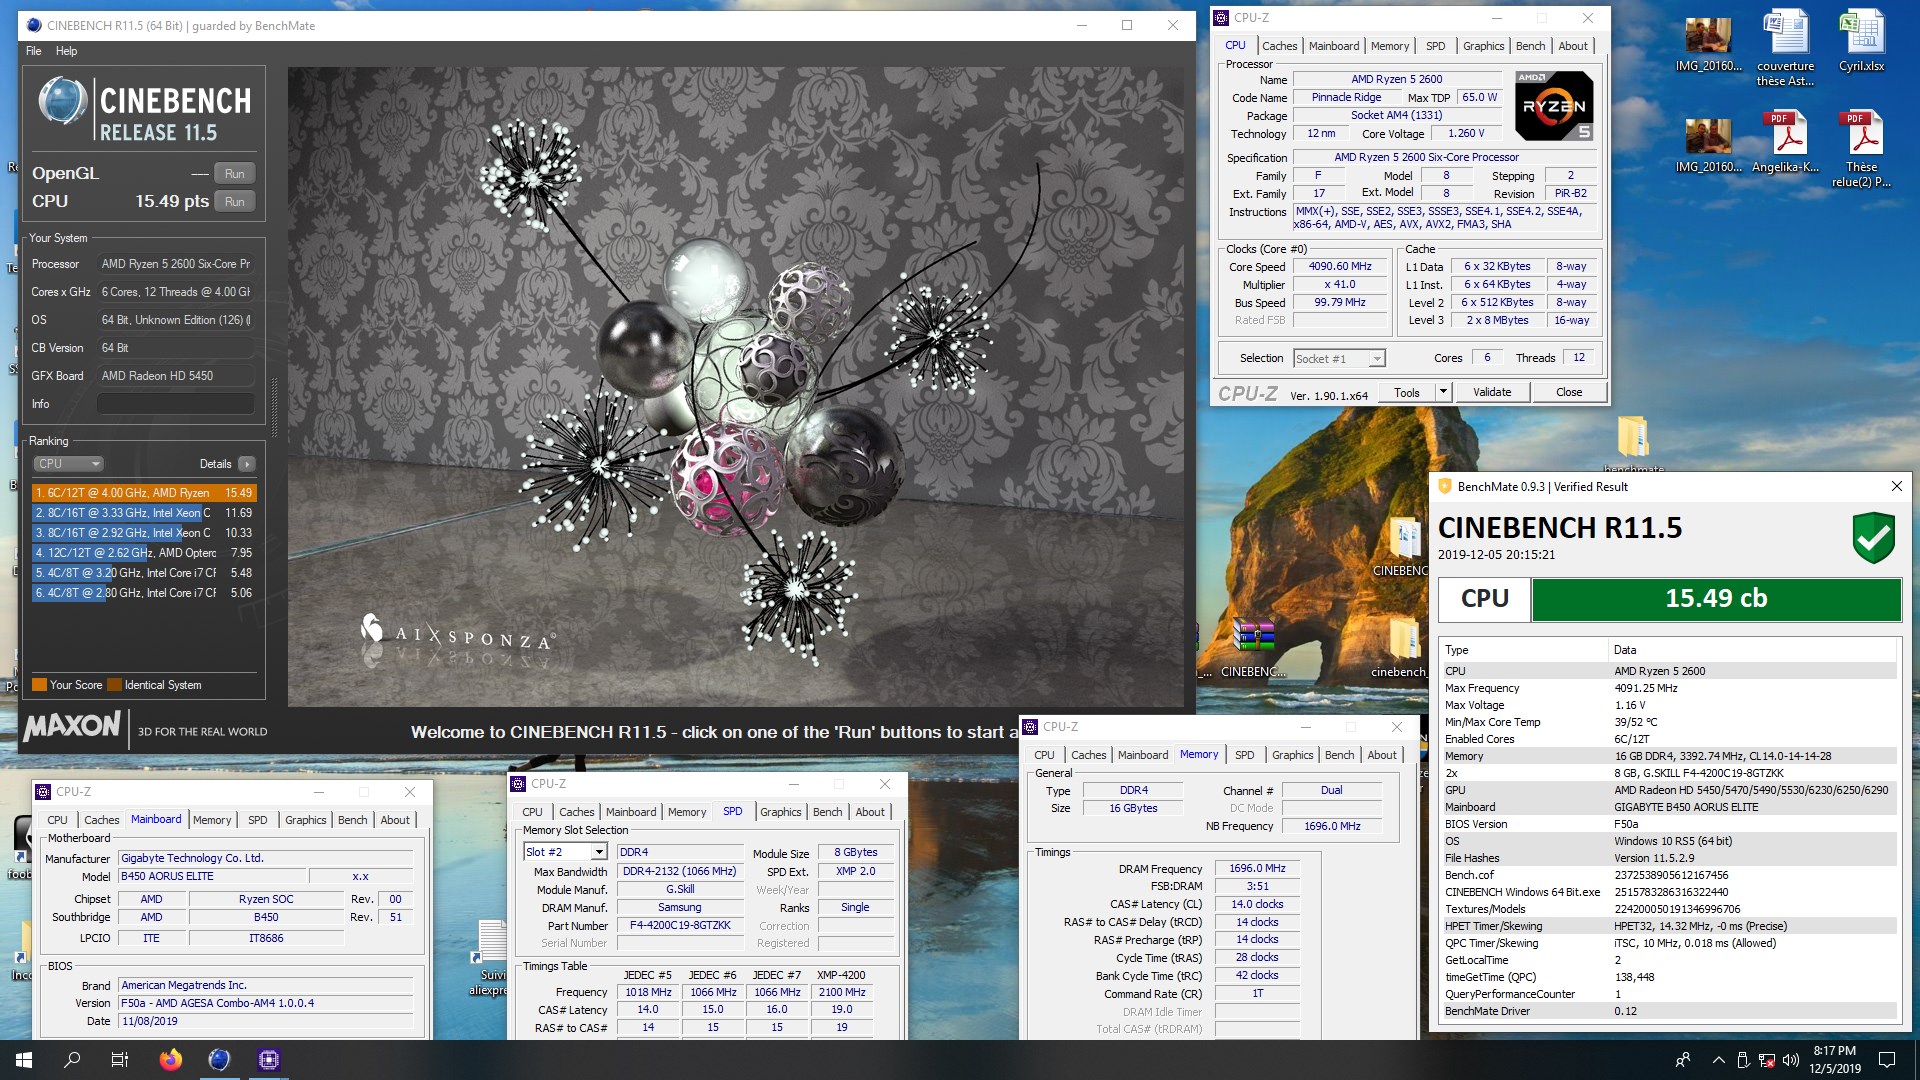
Task: Switch to CPU-Z taskbar icon
Action: (x=268, y=1060)
